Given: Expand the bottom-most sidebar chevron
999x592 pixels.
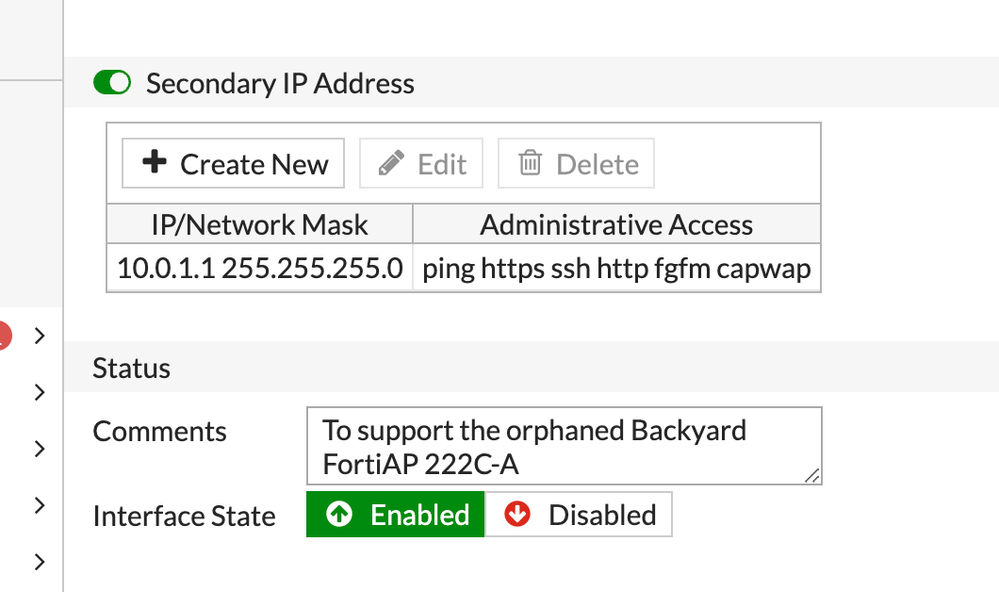Looking at the screenshot, I should [40, 562].
